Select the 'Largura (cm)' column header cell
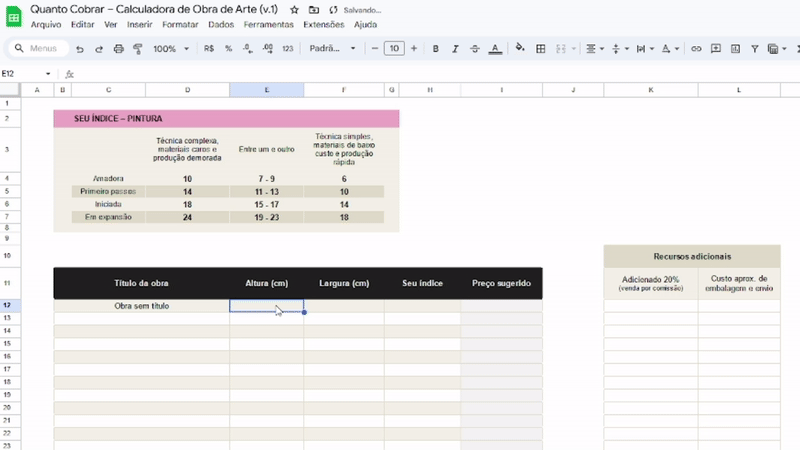 344,283
